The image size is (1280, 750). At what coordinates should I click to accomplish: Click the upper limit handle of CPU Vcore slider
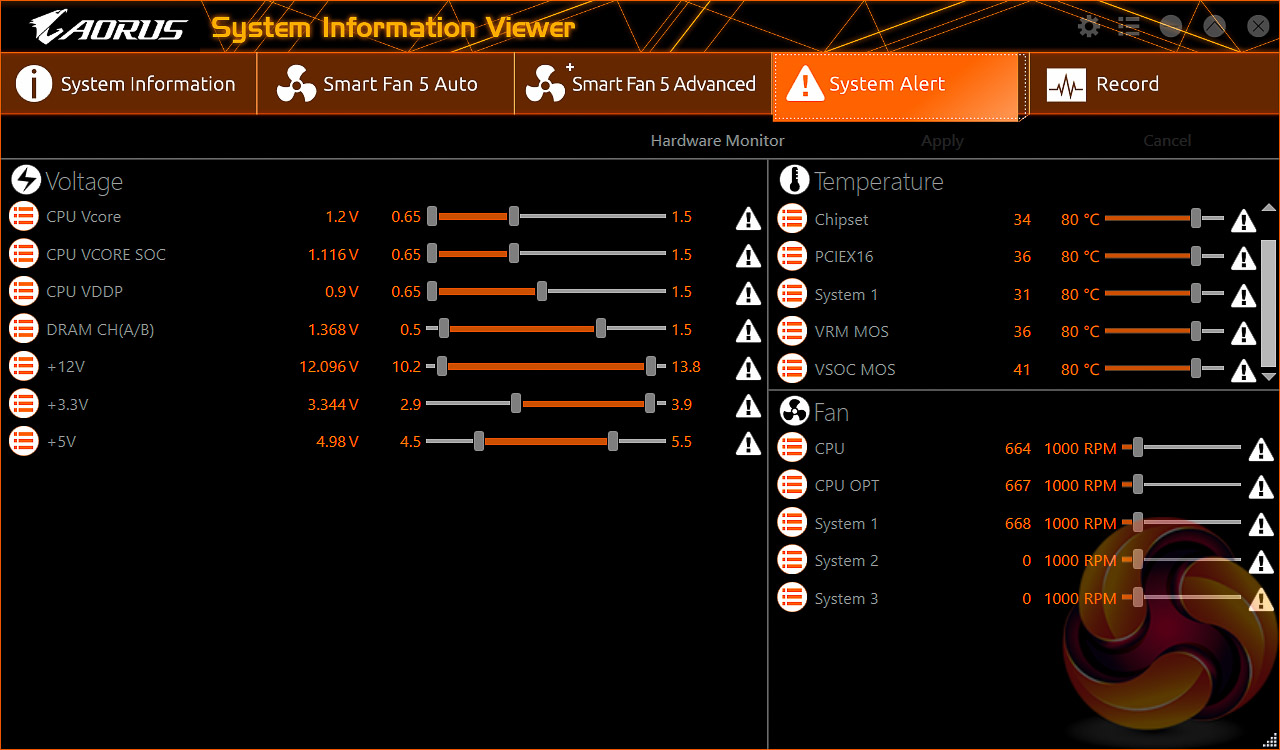coord(514,217)
